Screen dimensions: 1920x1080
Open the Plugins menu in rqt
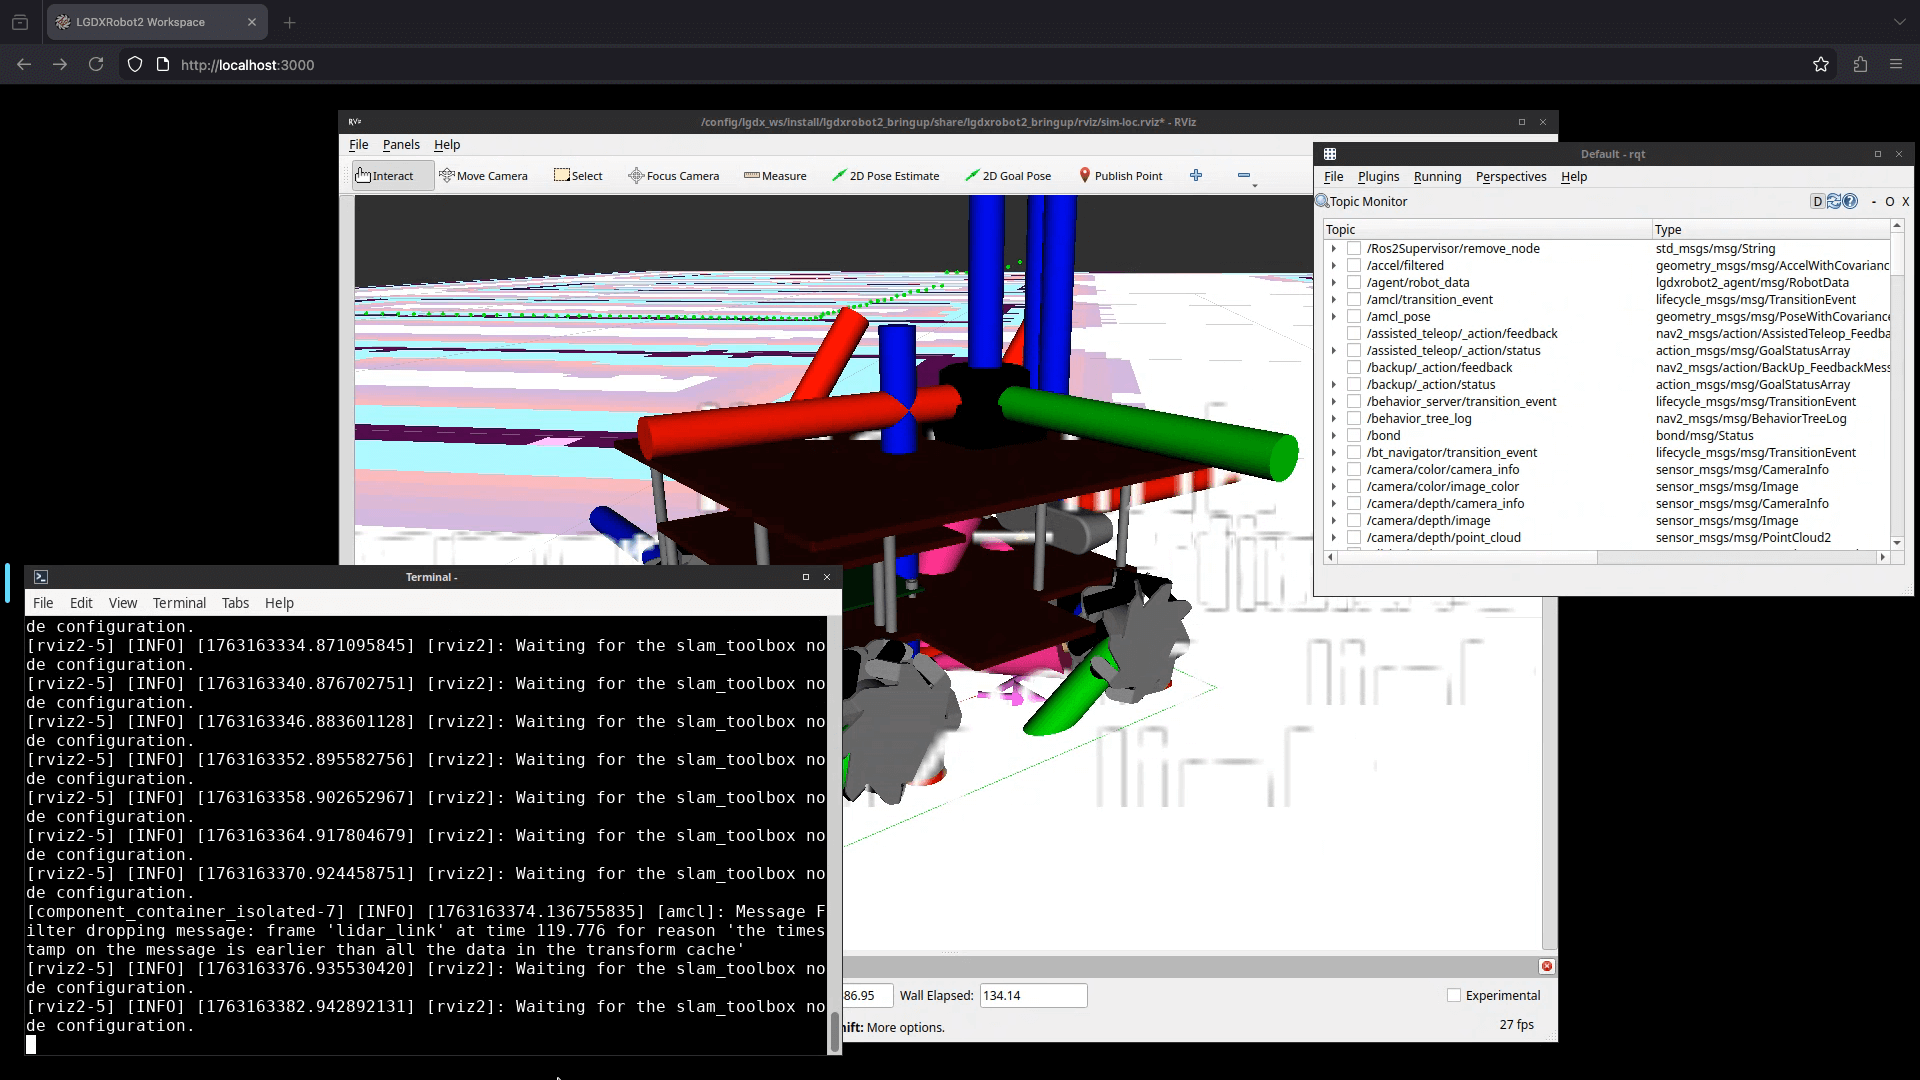point(1377,177)
